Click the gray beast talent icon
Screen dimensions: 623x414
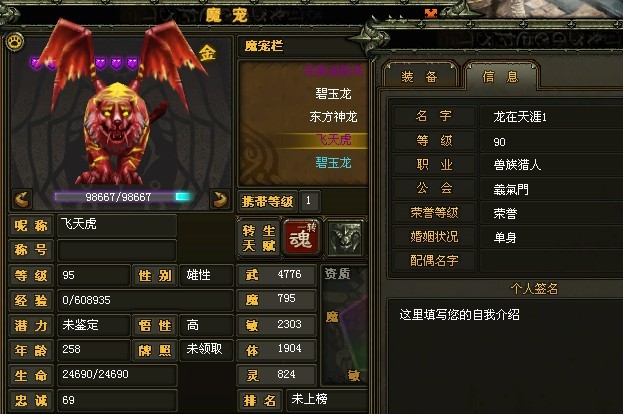click(x=344, y=238)
